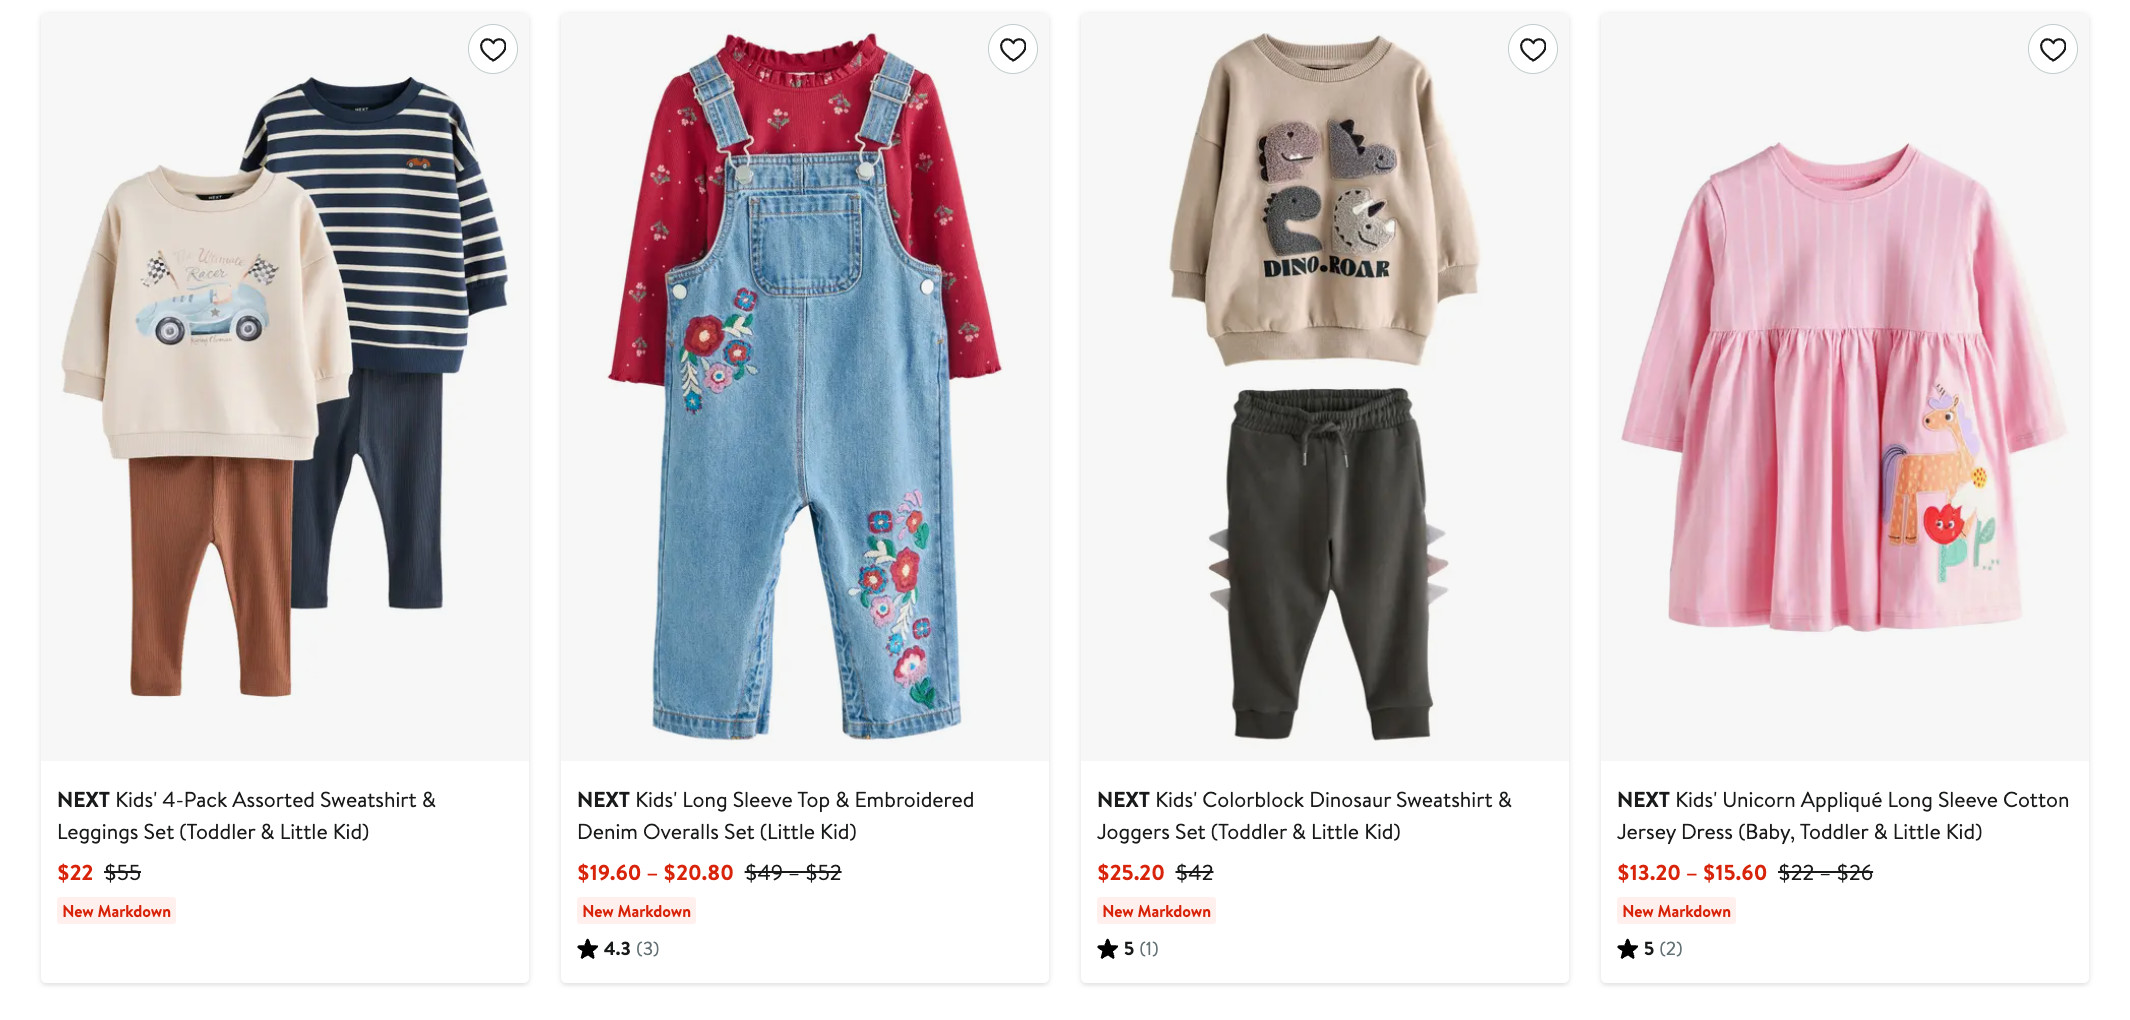Open the Dino Roar sweatshirt set image
The width and height of the screenshot is (2130, 1020).
pyautogui.click(x=1325, y=390)
